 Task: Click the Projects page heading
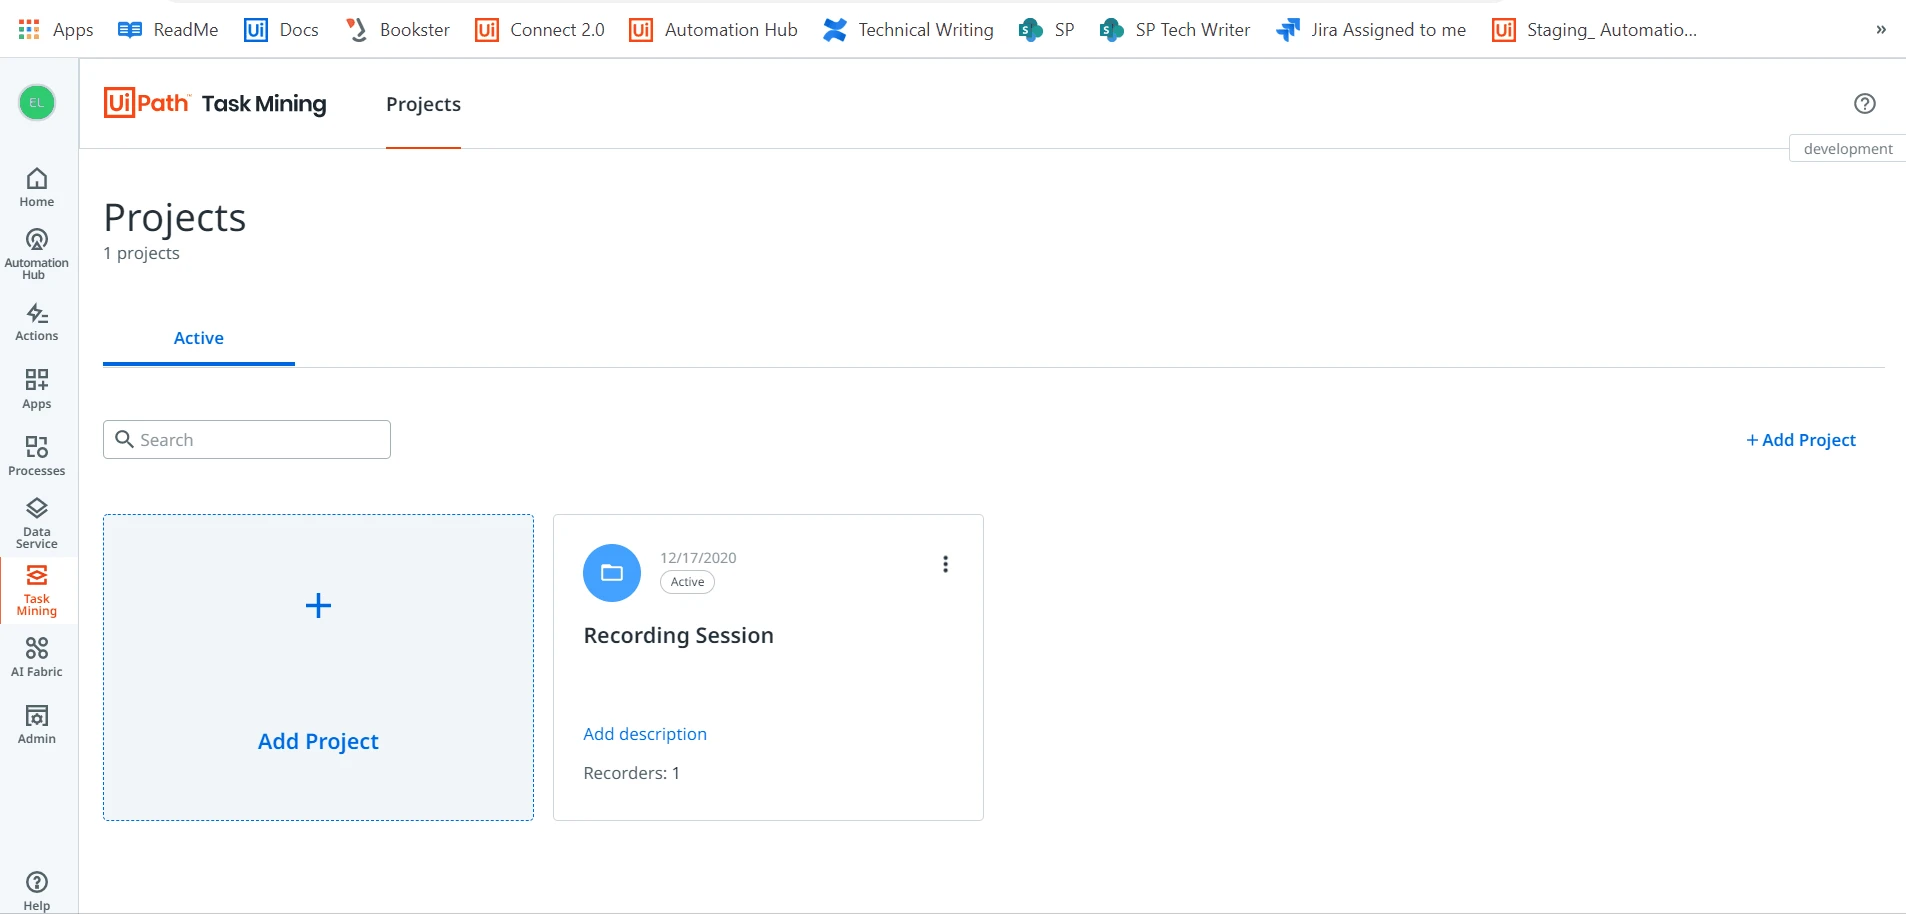click(x=175, y=218)
